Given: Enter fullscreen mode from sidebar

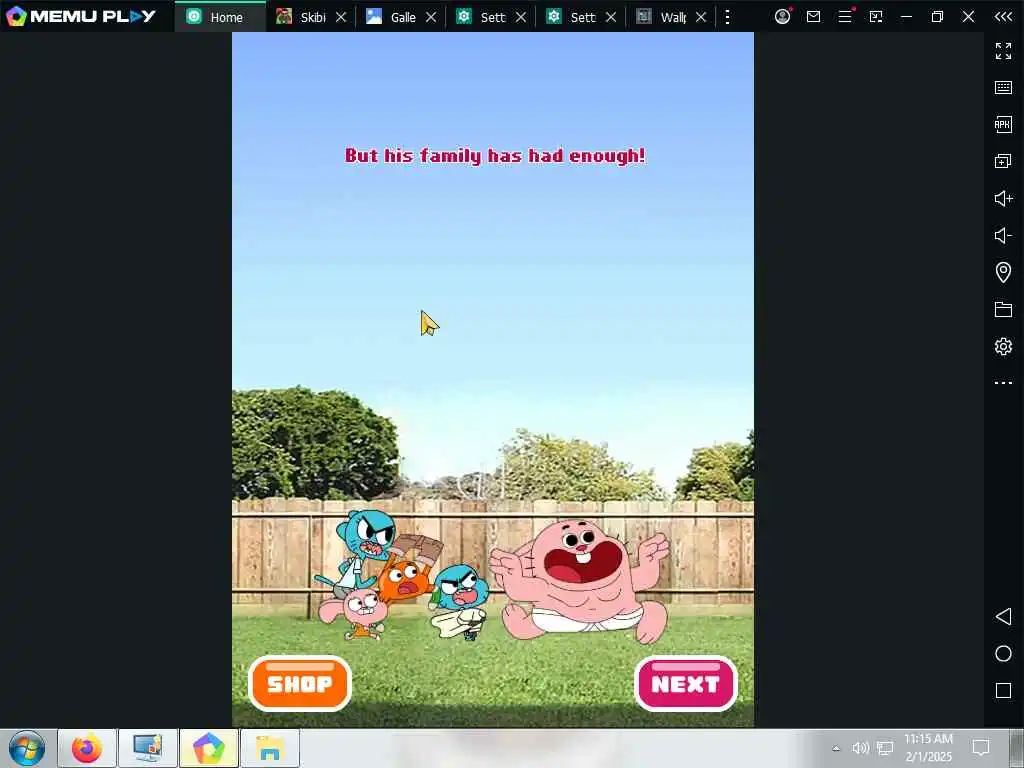Looking at the screenshot, I should [x=1003, y=50].
